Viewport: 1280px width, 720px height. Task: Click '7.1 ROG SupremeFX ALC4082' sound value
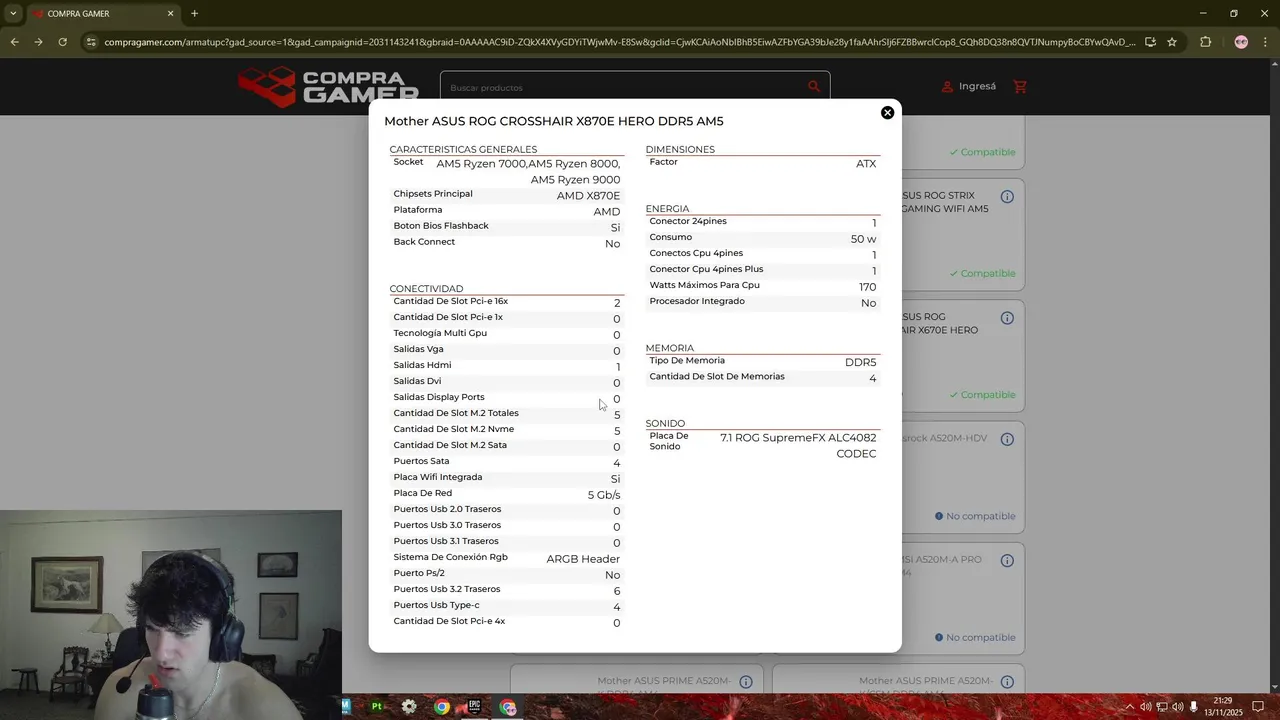(x=798, y=438)
